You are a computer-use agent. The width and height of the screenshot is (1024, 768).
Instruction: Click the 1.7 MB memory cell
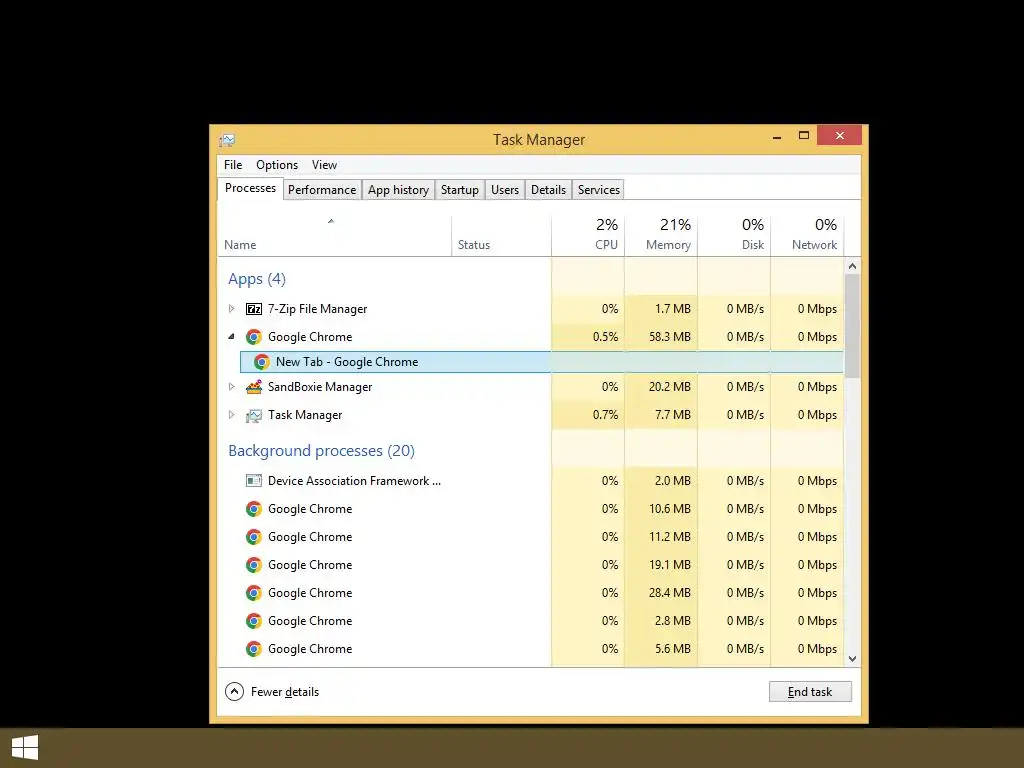661,309
